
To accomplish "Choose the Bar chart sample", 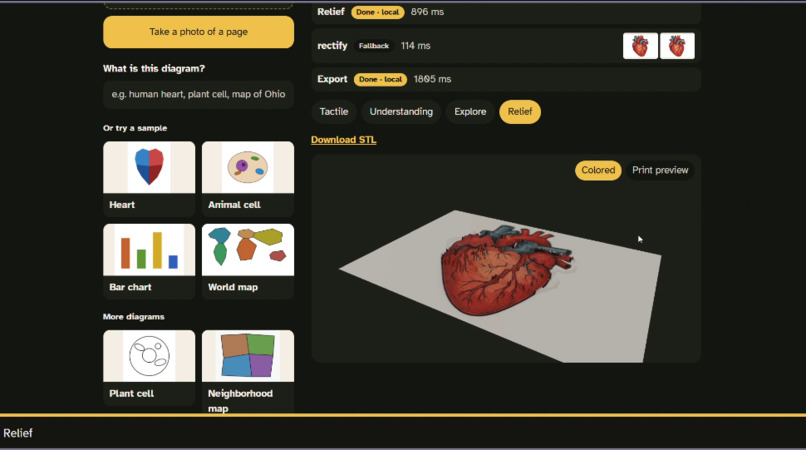I will [x=149, y=261].
